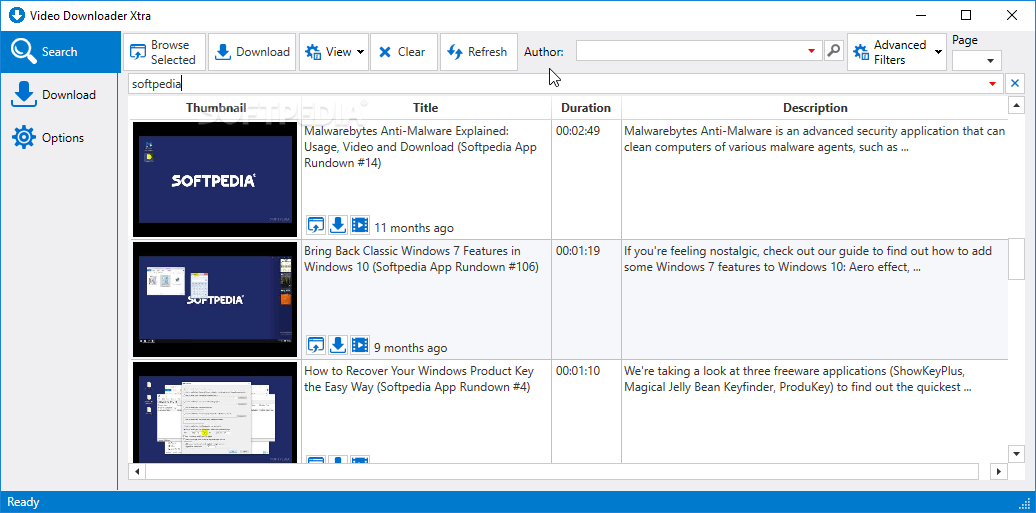Click download icon for Malwarebytes video
This screenshot has height=513, width=1036.
[338, 225]
